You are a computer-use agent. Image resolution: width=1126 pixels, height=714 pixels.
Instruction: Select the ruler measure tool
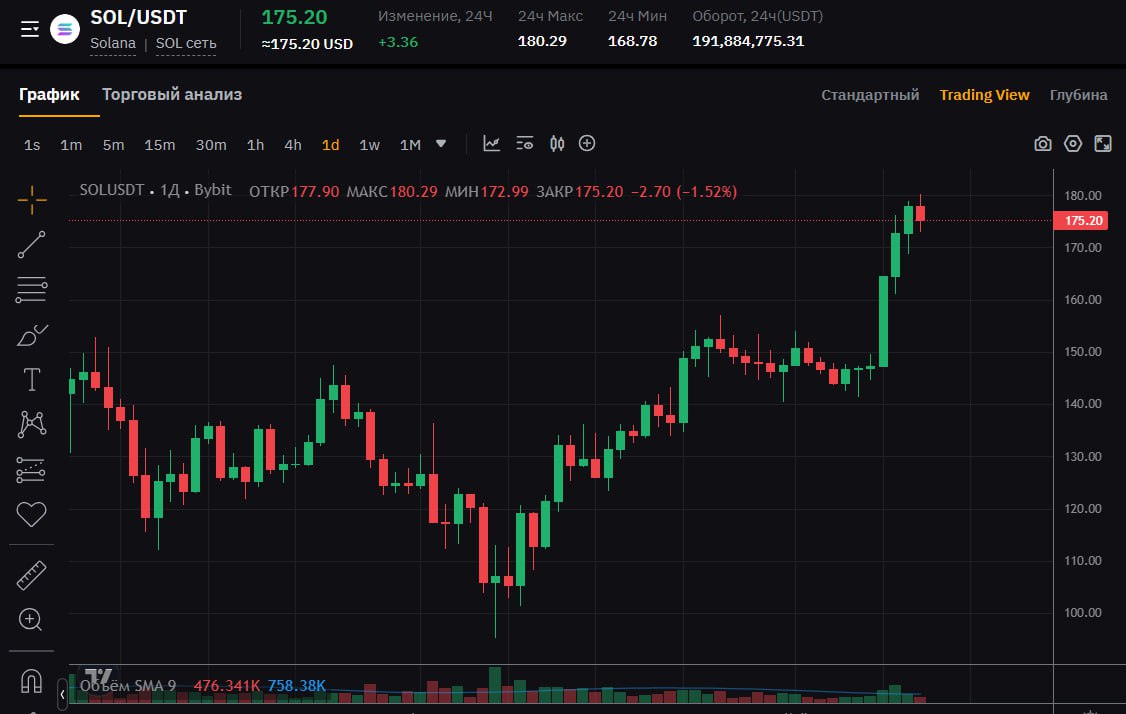(32, 575)
